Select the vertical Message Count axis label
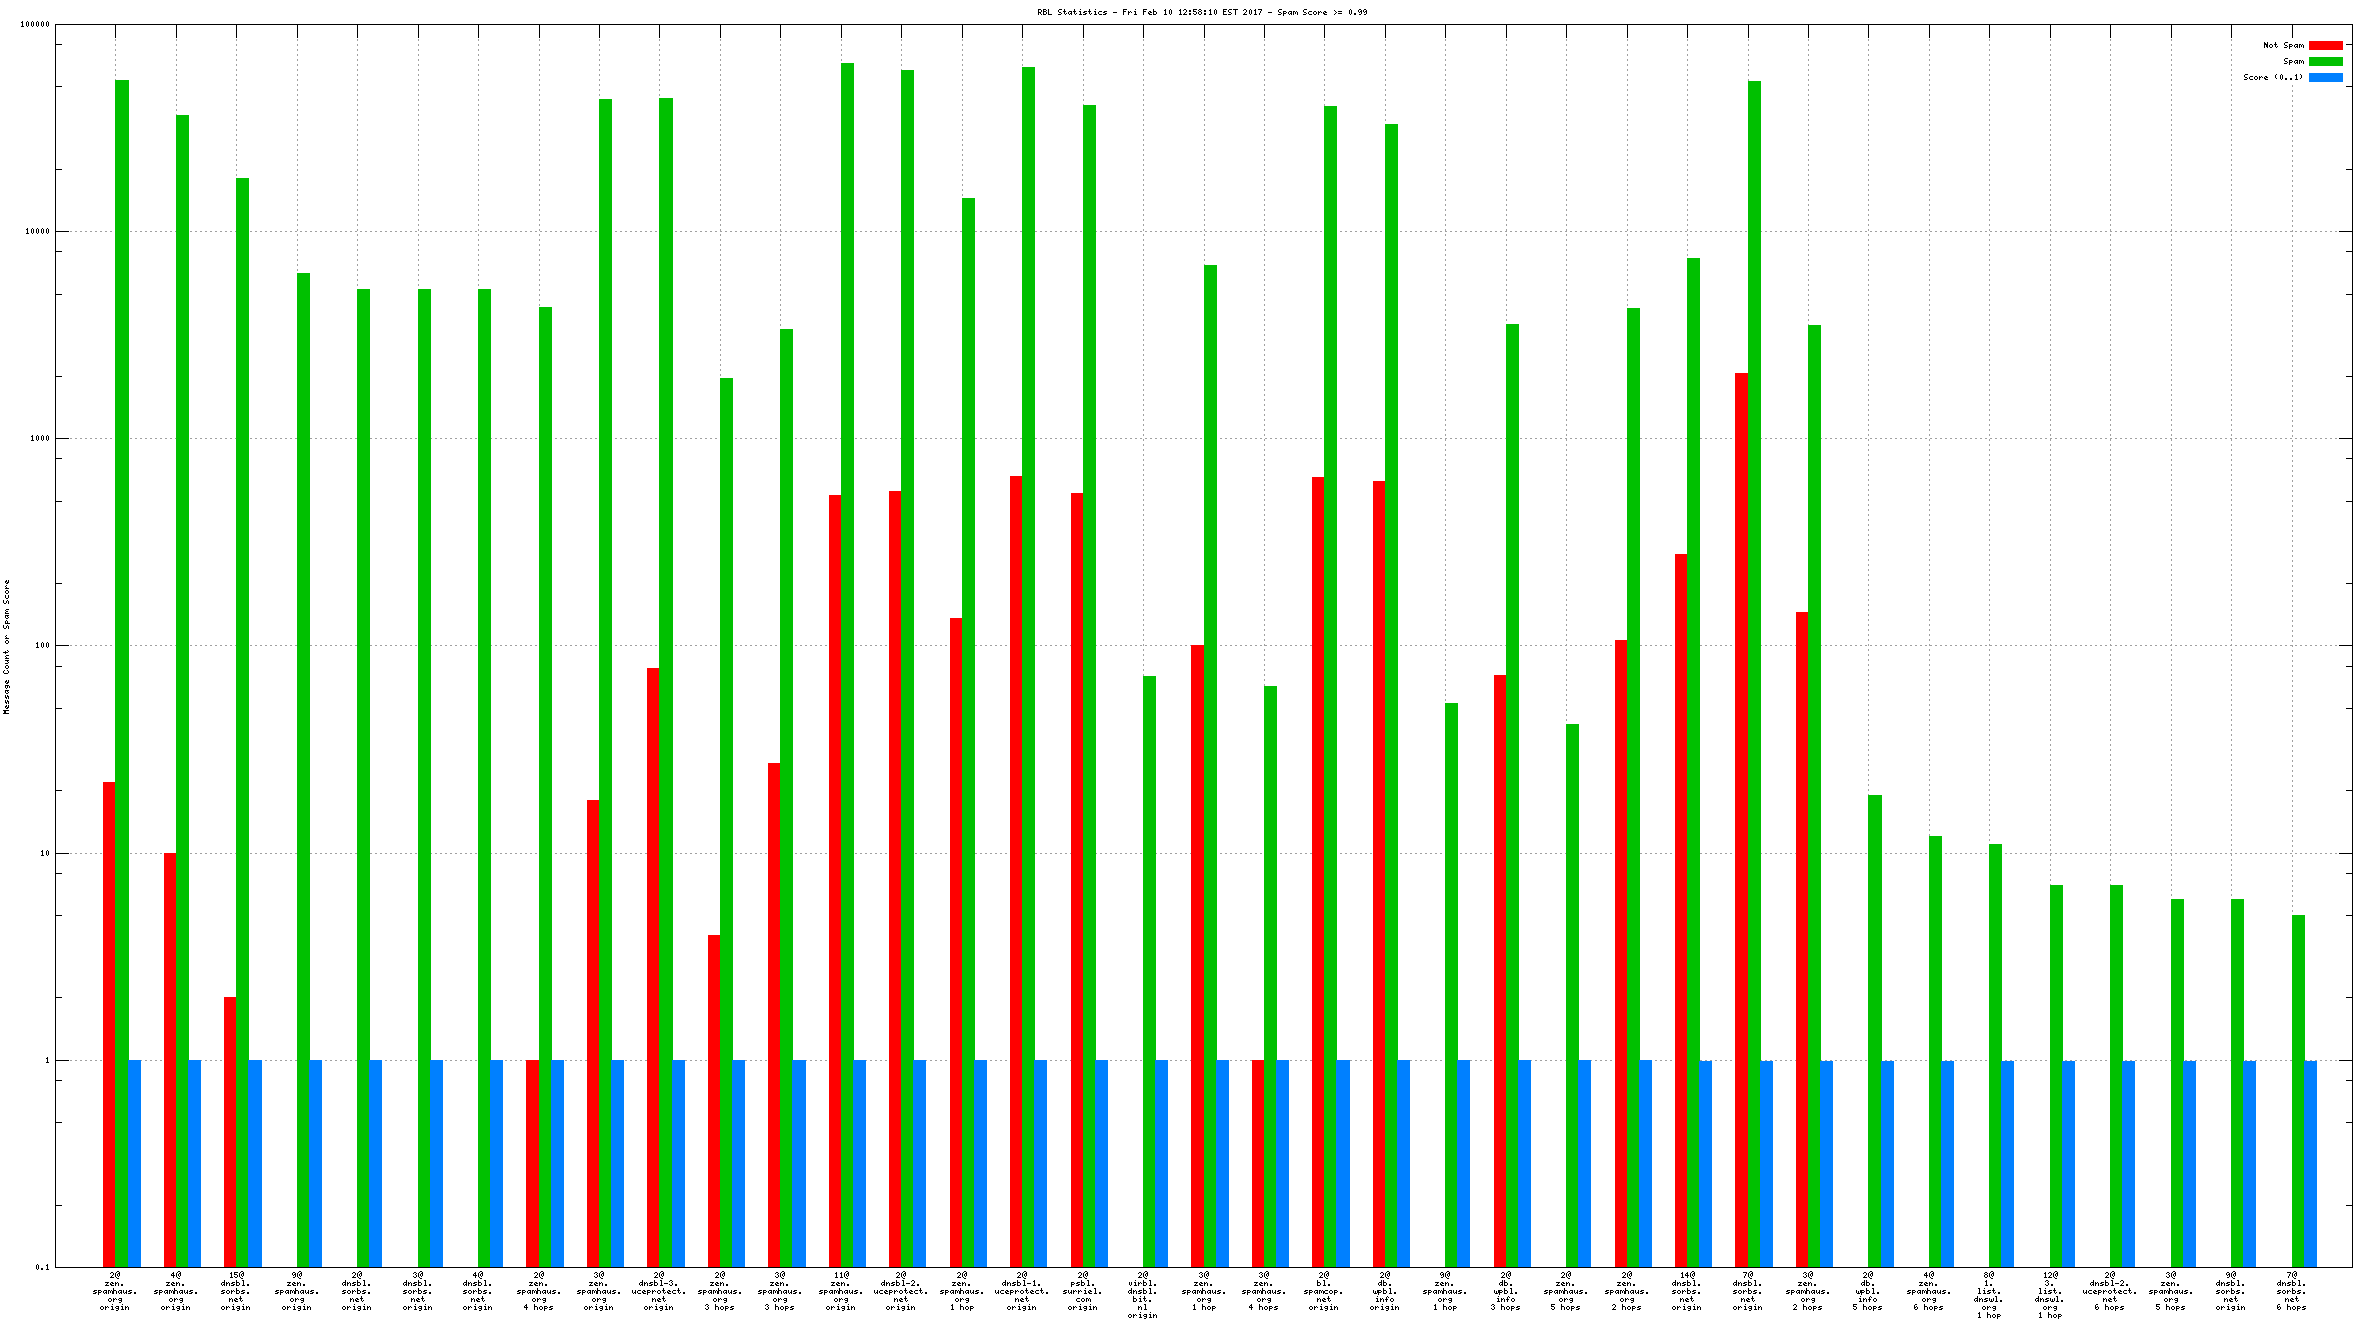Viewport: 2368px width, 1332px height. pos(6,646)
